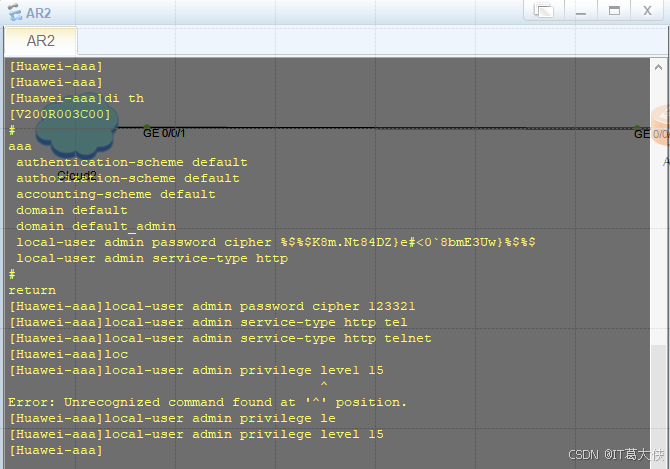Click the overlapping-windows button in AR2 title bar
Image resolution: width=670 pixels, height=469 pixels.
(544, 10)
